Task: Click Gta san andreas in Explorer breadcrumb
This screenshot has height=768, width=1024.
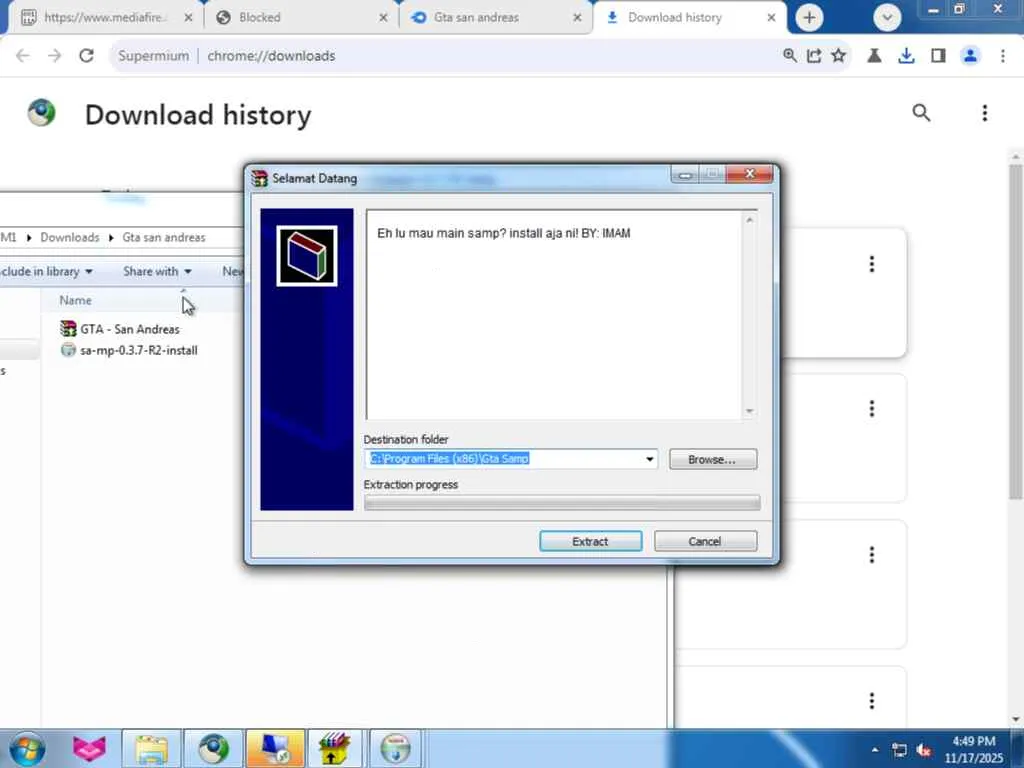Action: click(x=164, y=237)
